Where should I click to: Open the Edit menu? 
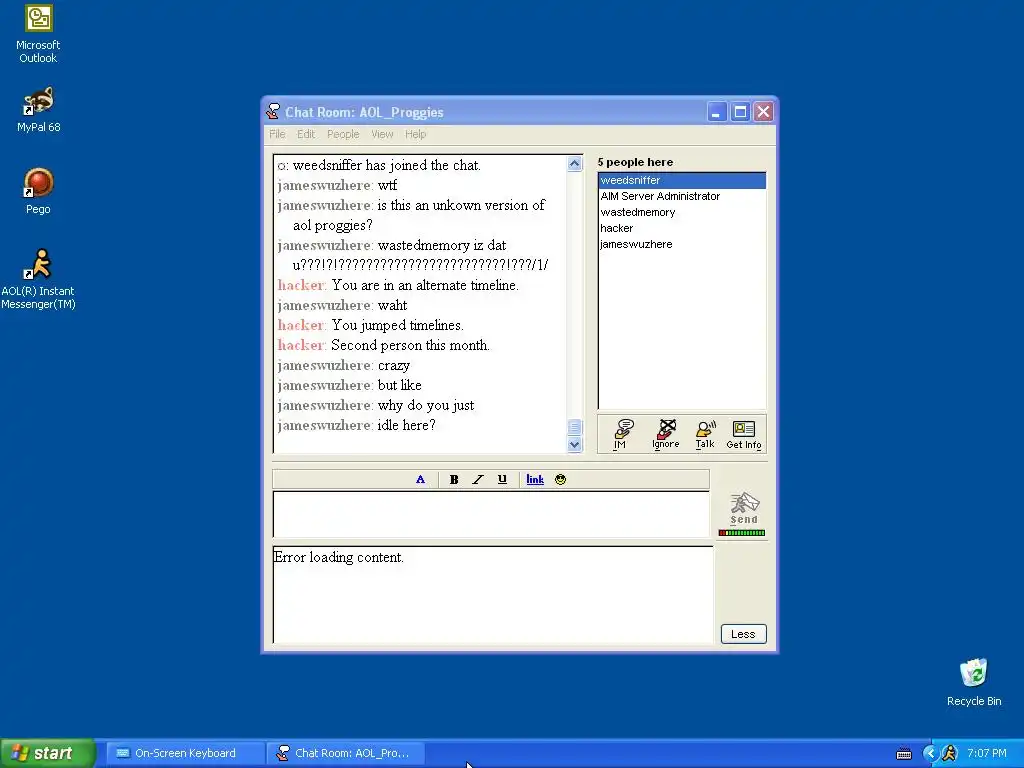pos(306,134)
